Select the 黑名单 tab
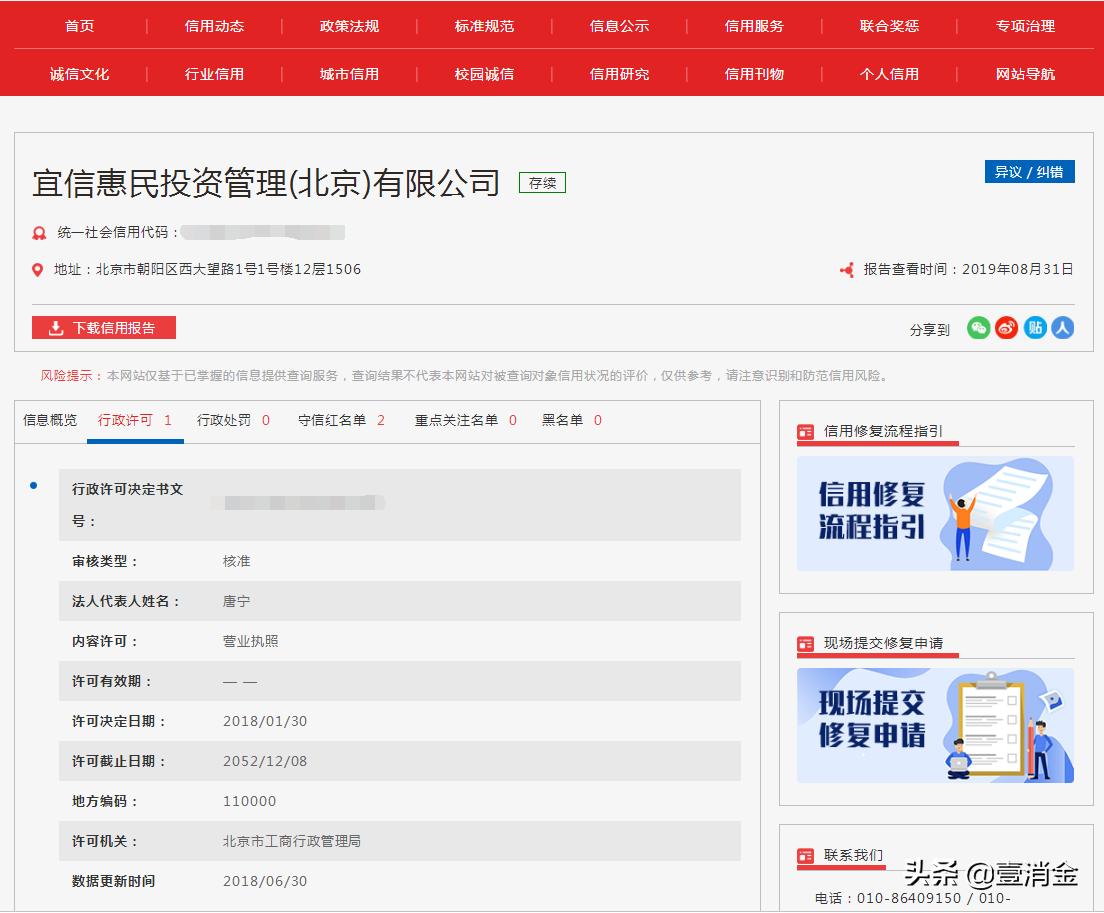The width and height of the screenshot is (1104, 913). click(x=559, y=420)
